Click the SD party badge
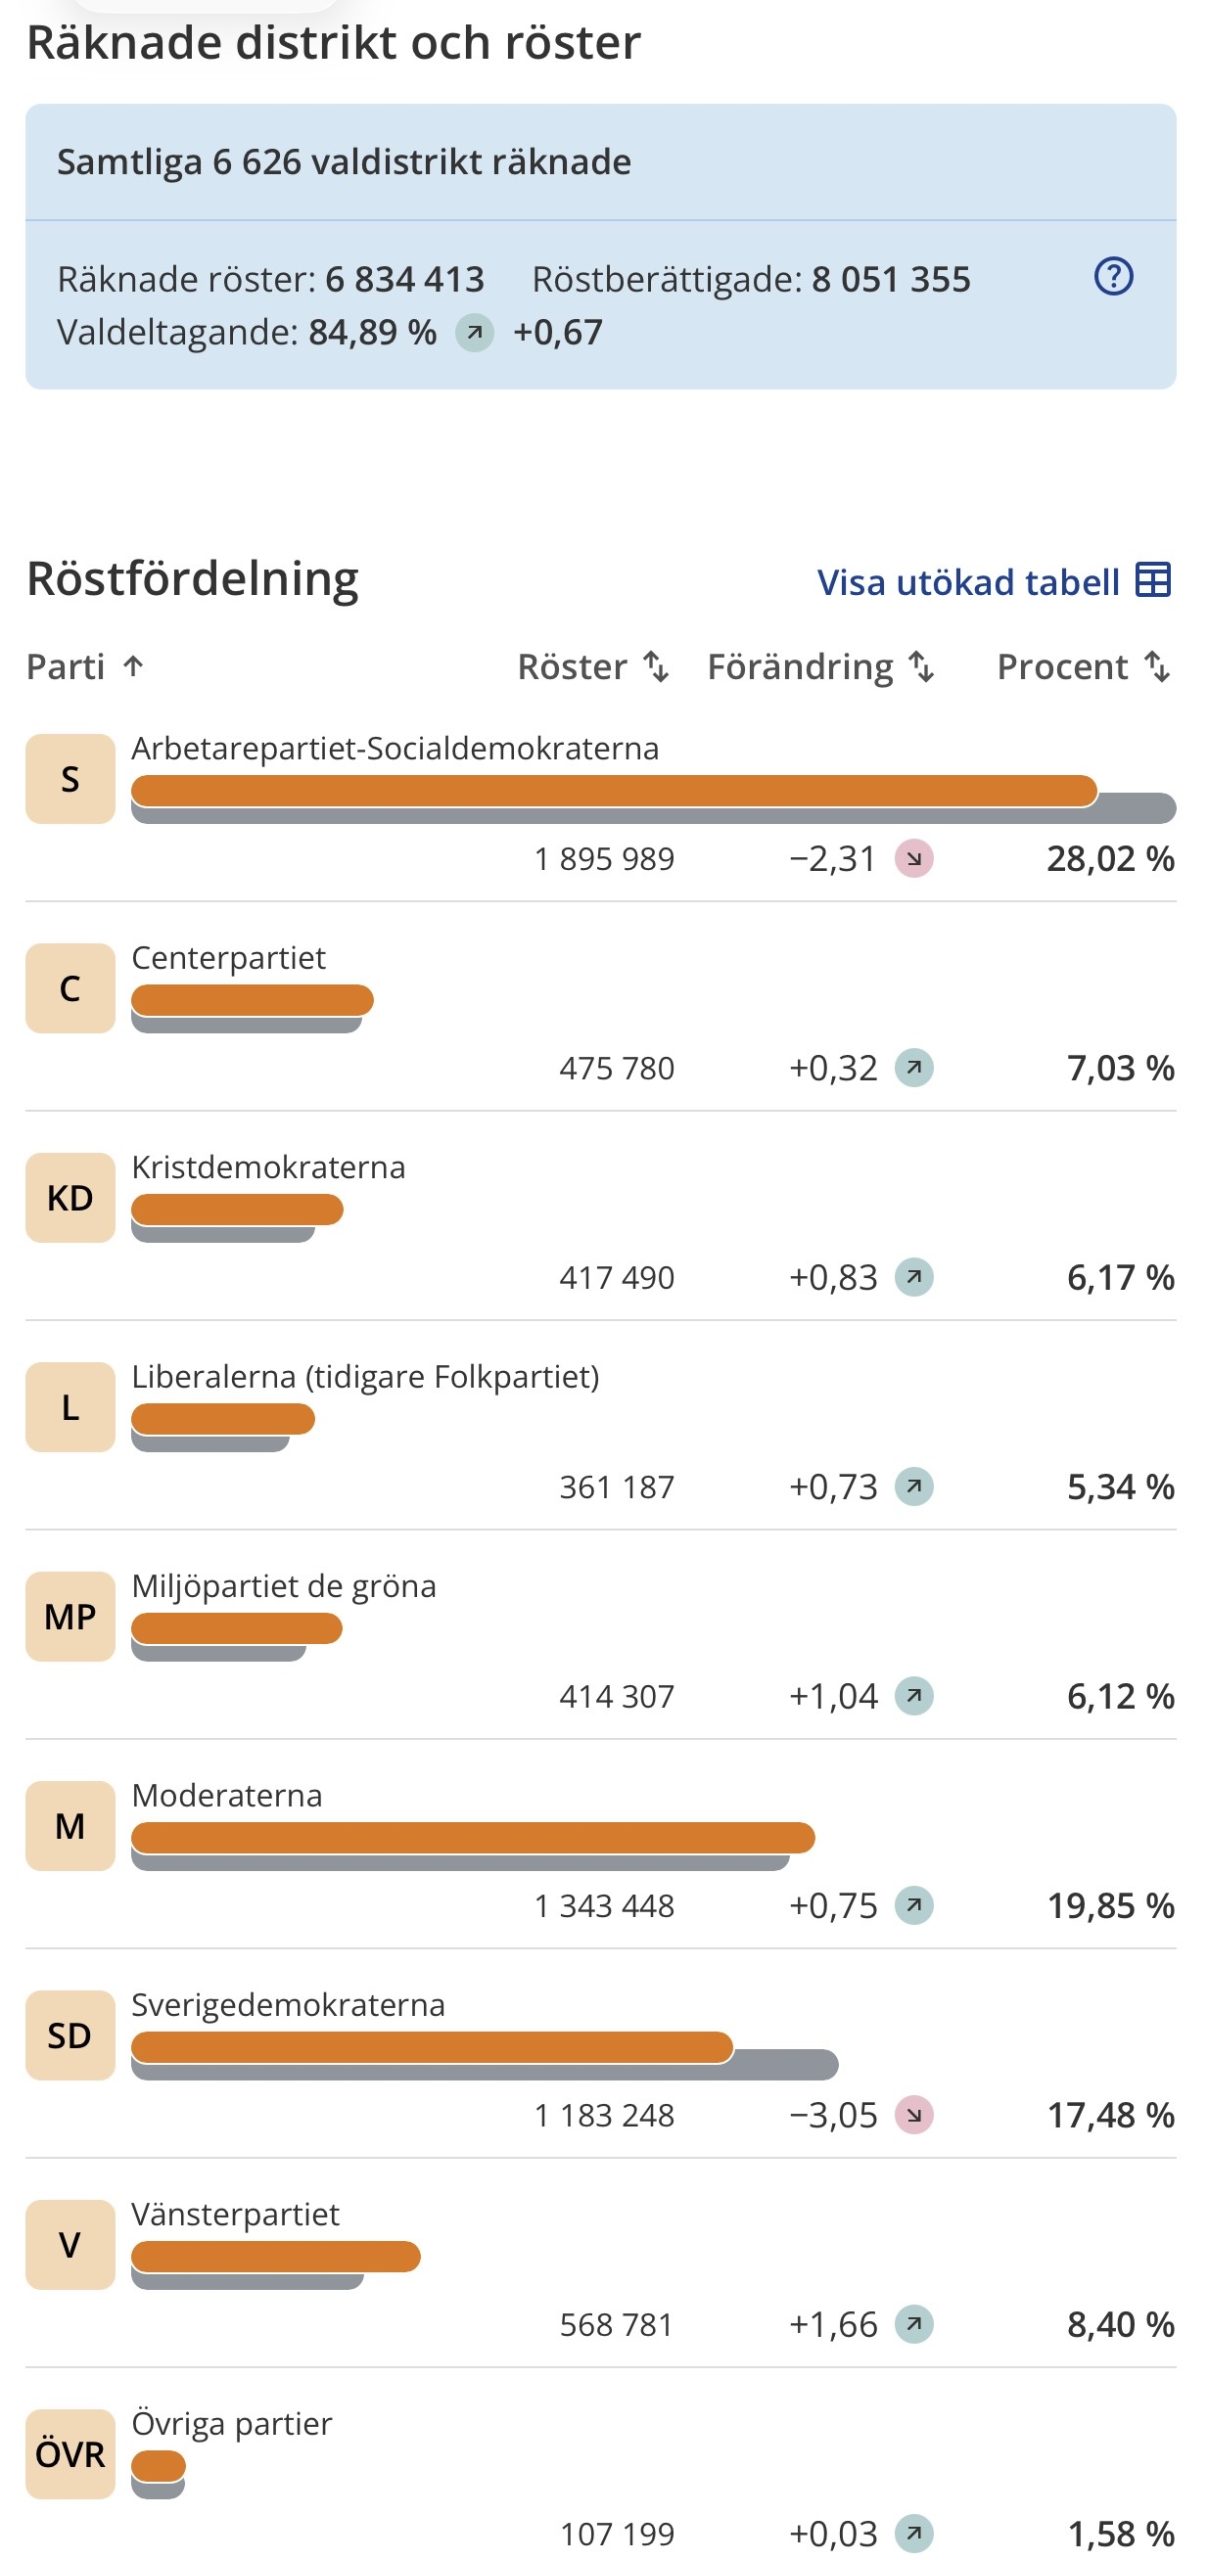Image resolution: width=1208 pixels, height=2560 pixels. [x=70, y=2035]
